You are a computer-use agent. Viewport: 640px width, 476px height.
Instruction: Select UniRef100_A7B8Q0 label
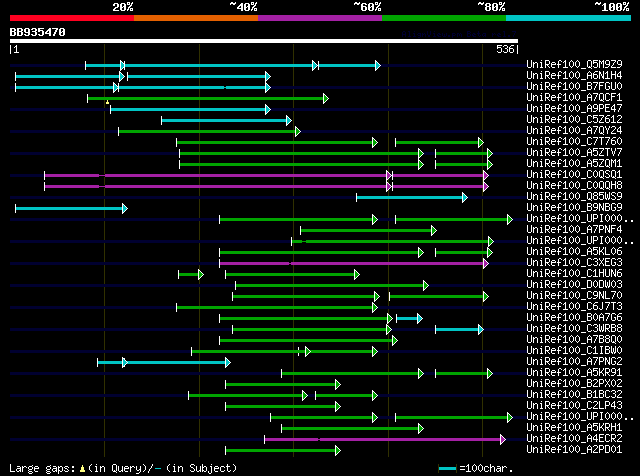[574, 340]
